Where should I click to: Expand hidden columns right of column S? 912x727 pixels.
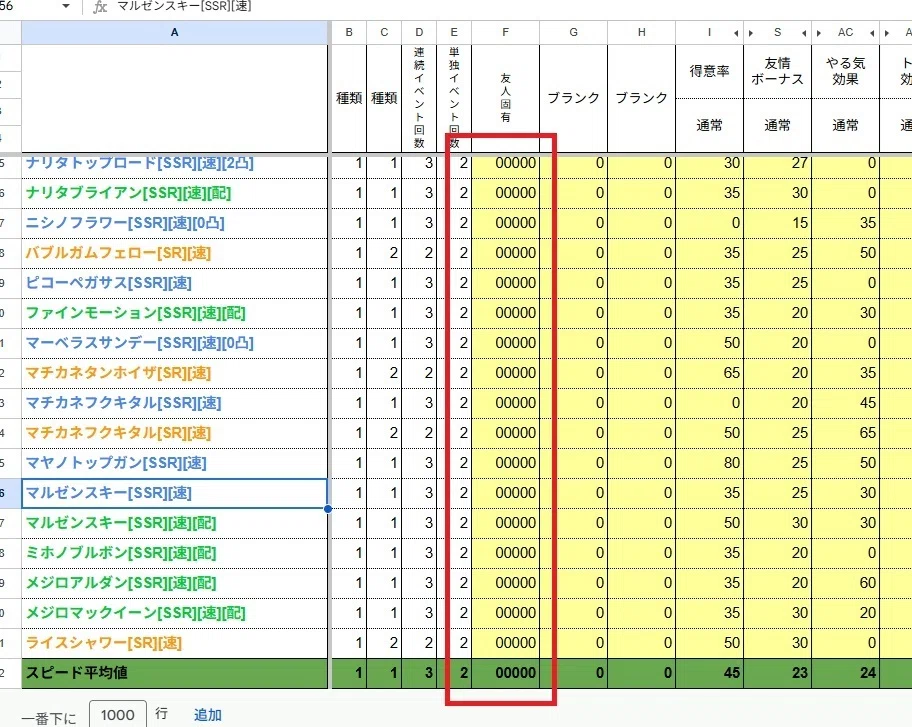point(804,33)
